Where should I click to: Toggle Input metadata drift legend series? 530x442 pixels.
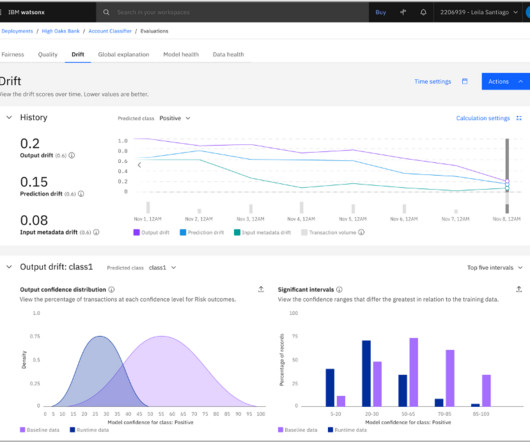[262, 232]
